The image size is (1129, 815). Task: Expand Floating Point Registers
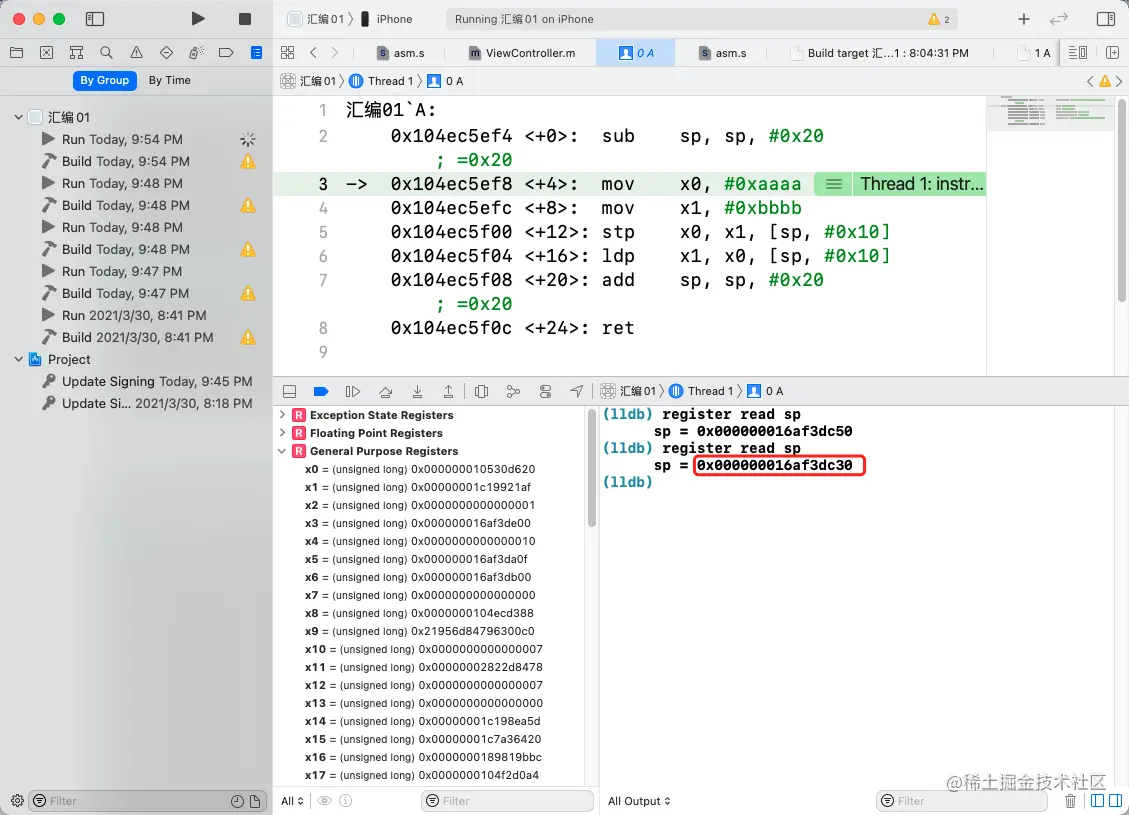pos(282,433)
